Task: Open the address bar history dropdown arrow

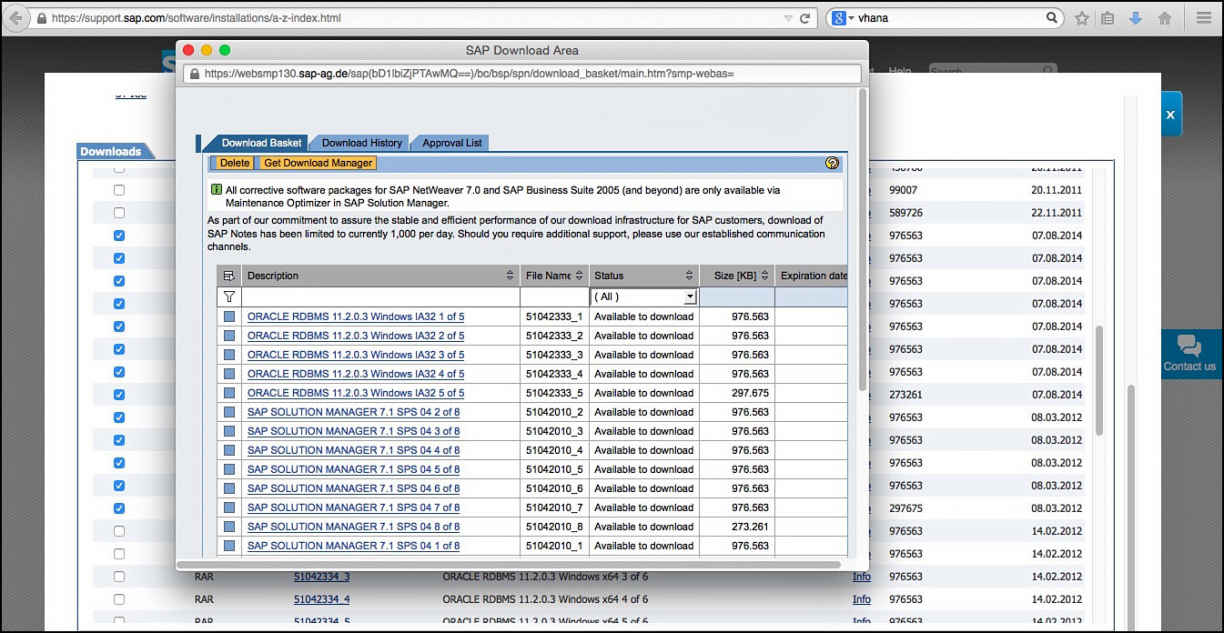Action: pyautogui.click(x=788, y=18)
